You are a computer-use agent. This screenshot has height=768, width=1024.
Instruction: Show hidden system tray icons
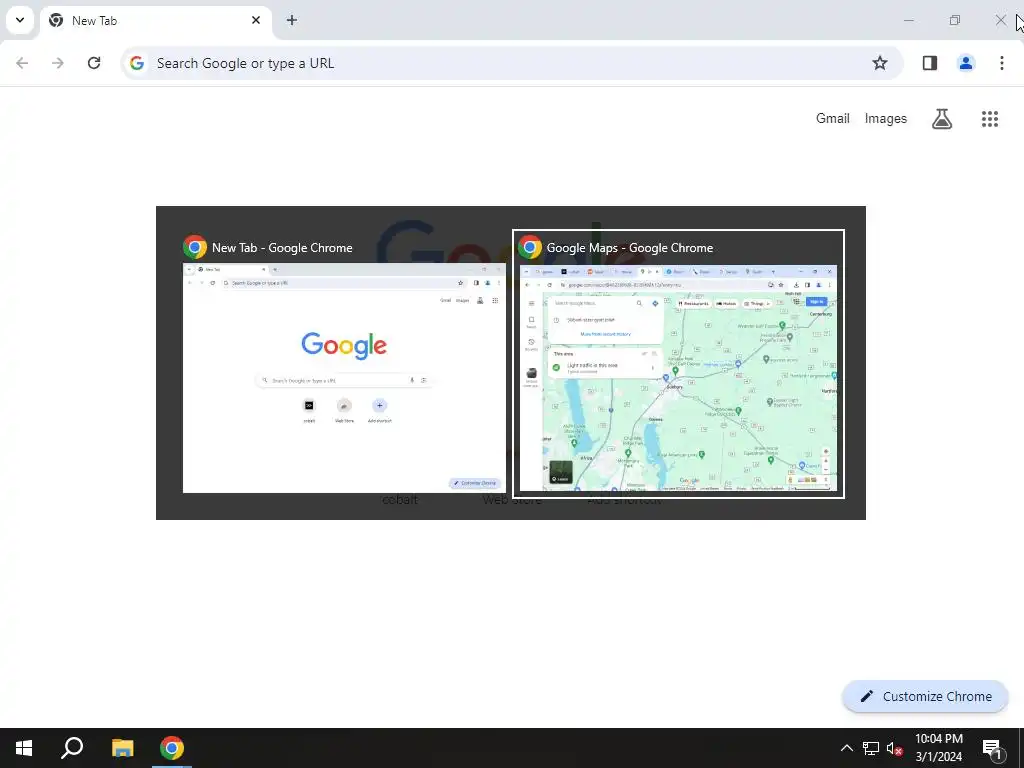(846, 748)
